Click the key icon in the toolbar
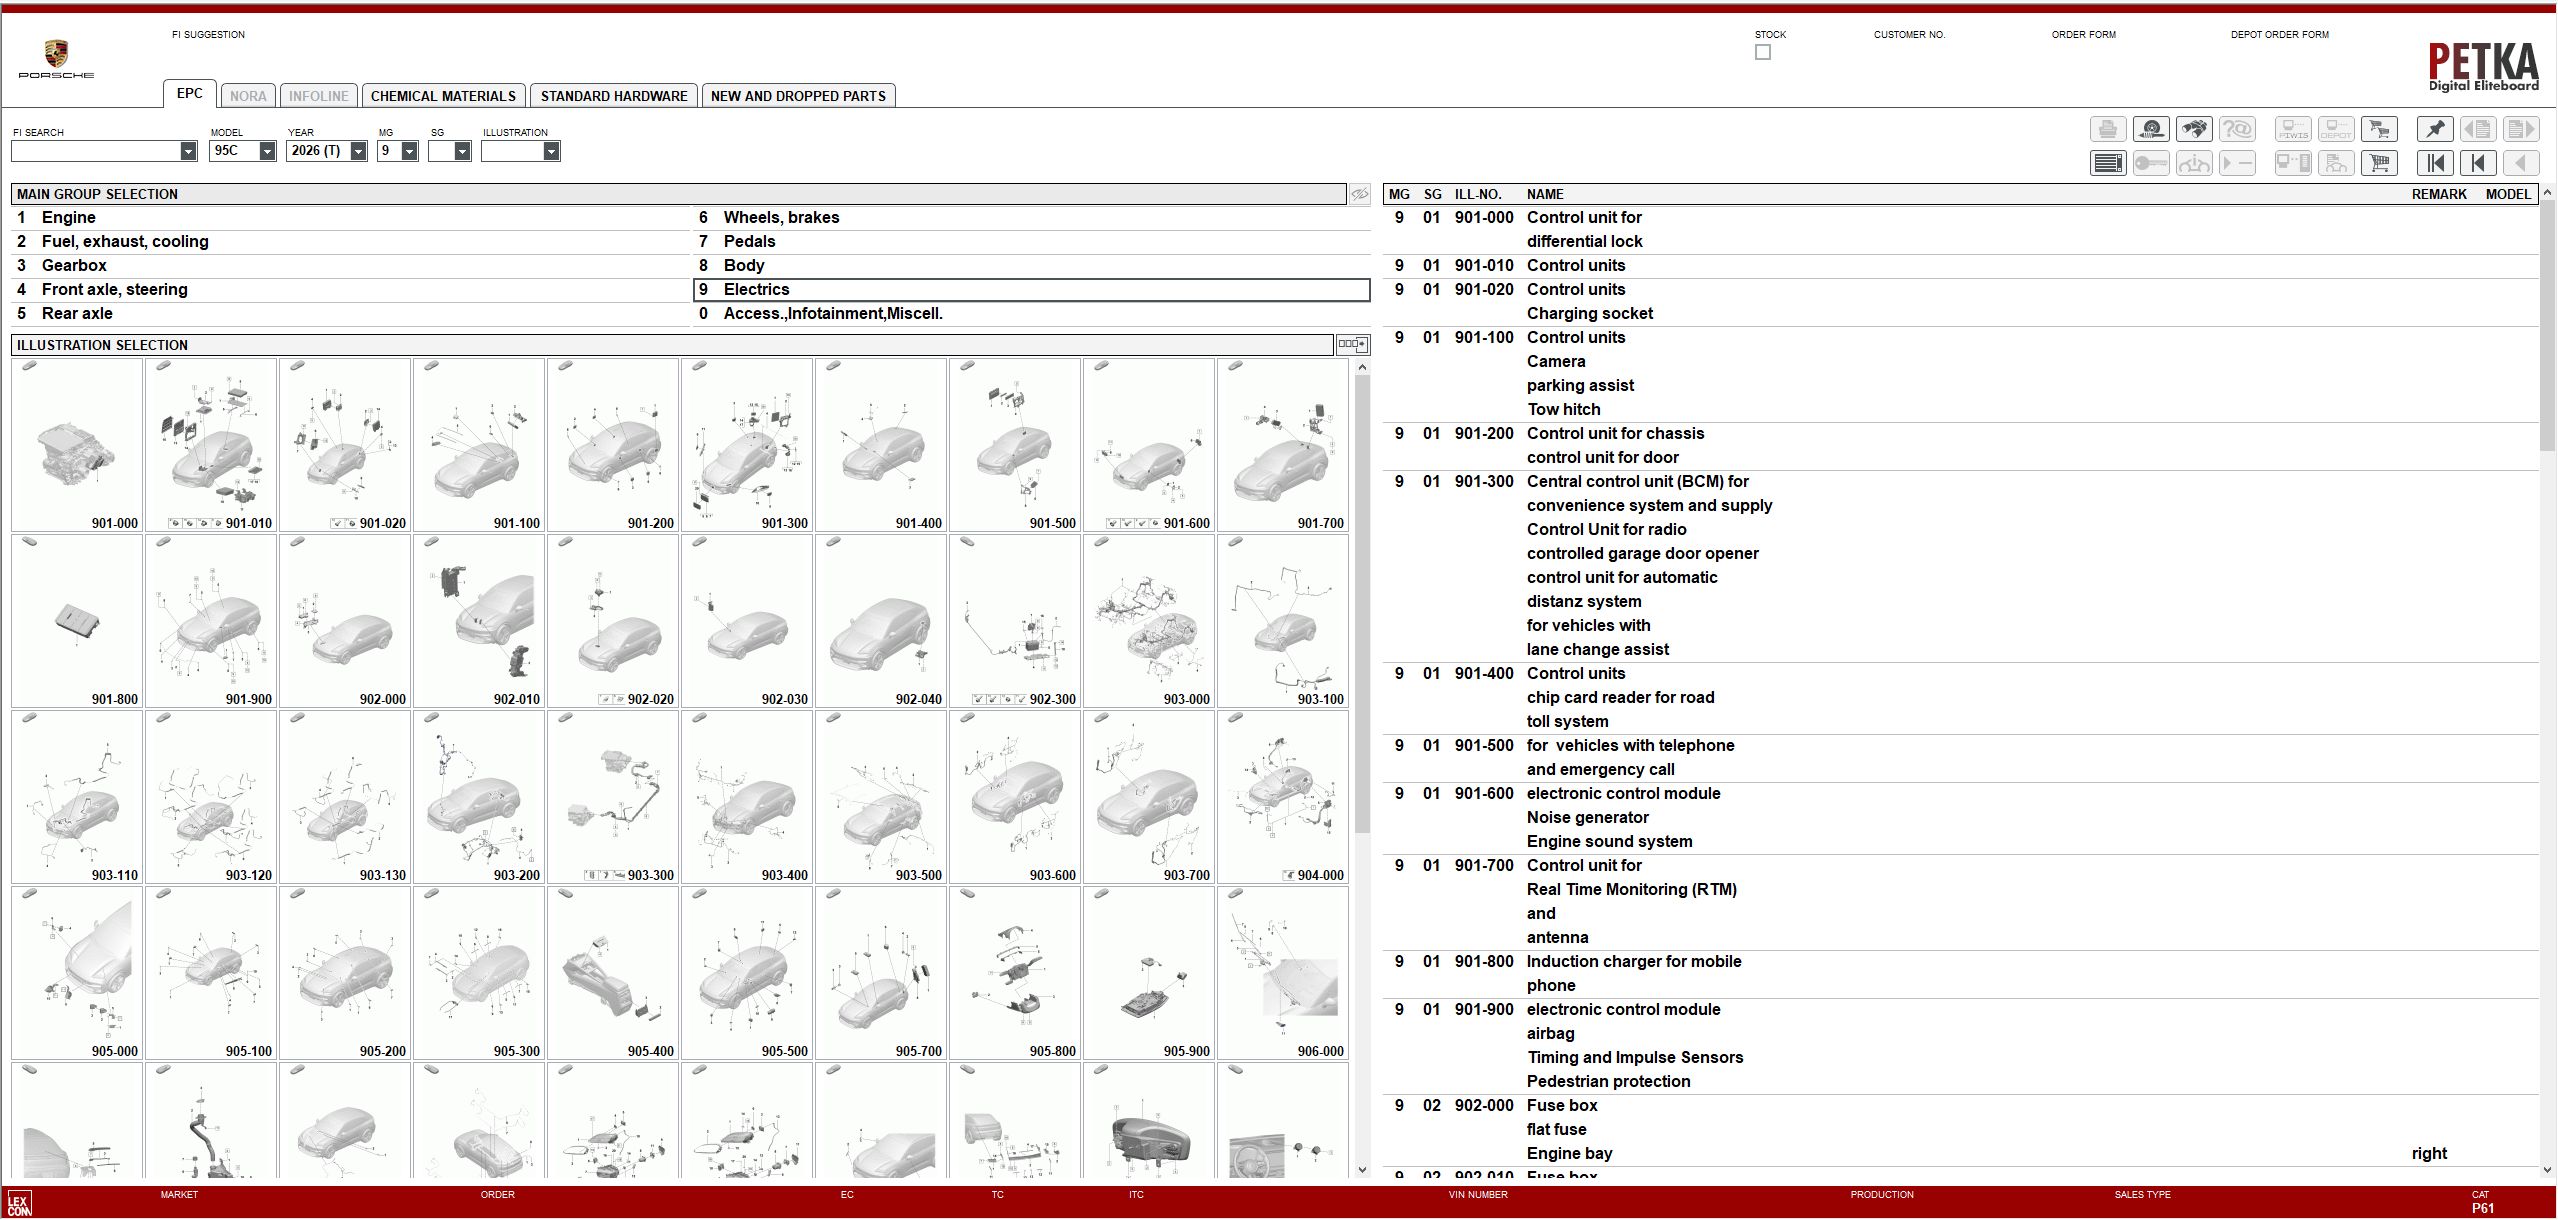The width and height of the screenshot is (2558, 1220). point(2151,163)
